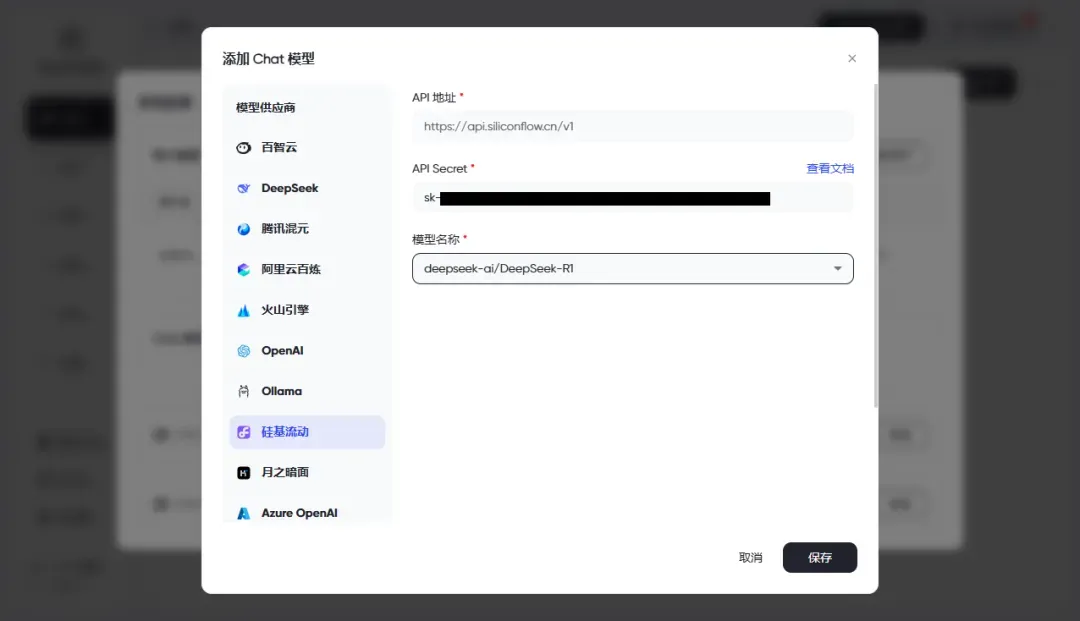This screenshot has height=621, width=1080.
Task: Click the DeepSeek whale icon
Action: click(243, 189)
